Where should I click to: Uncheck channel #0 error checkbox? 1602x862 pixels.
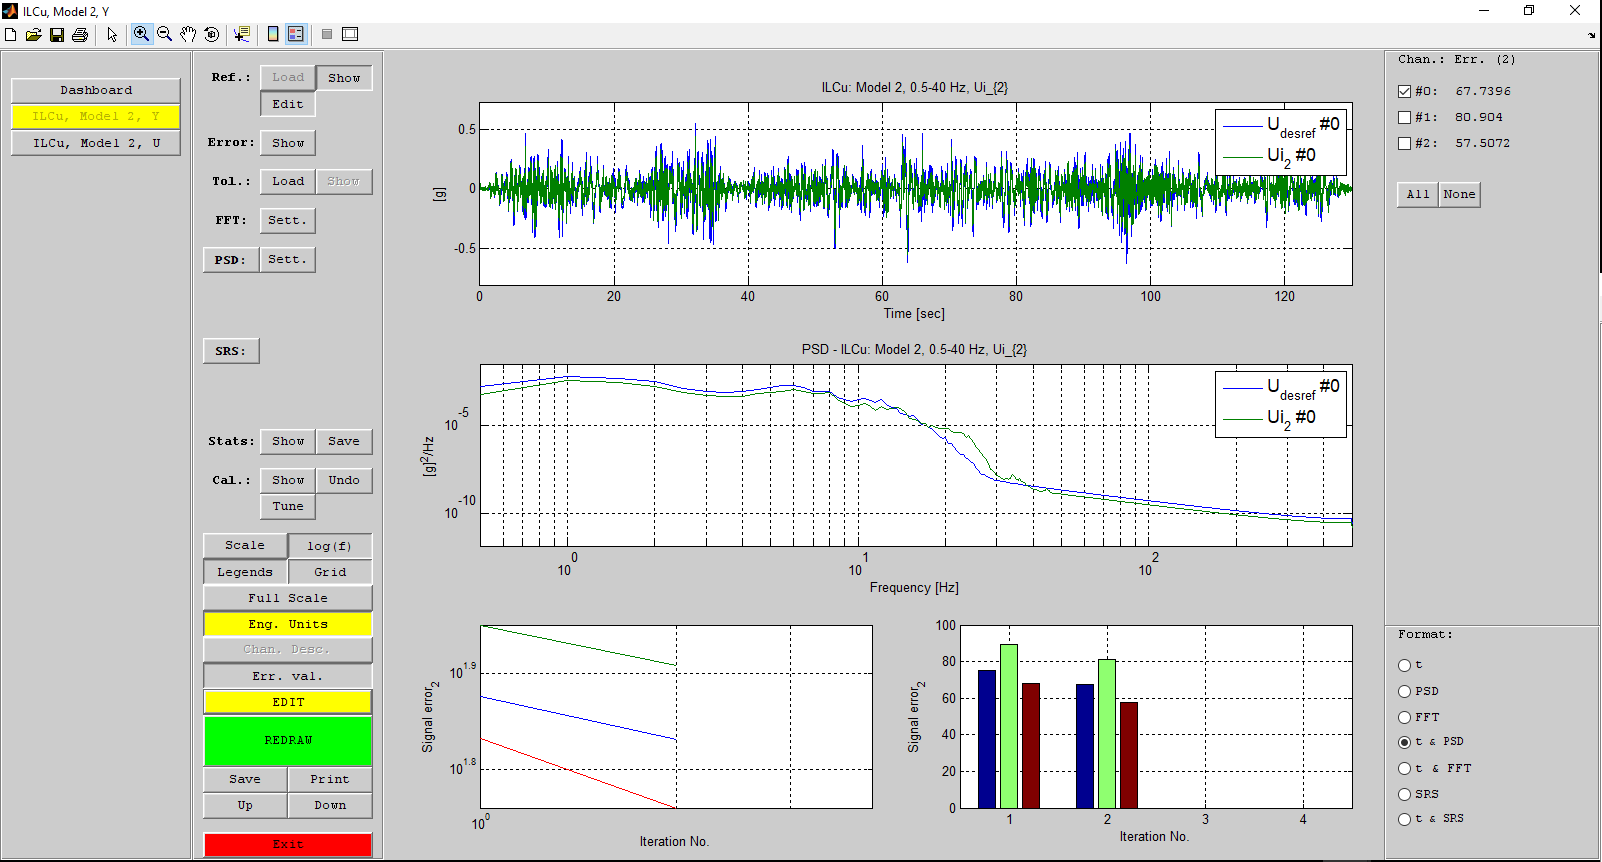point(1404,91)
